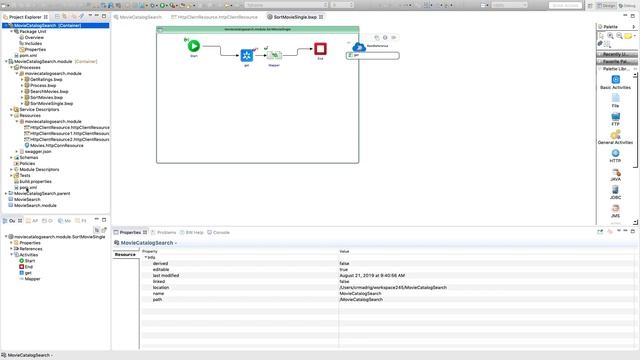Select the Resource properties side tab
Screen dimensions: 640x360
(125, 254)
